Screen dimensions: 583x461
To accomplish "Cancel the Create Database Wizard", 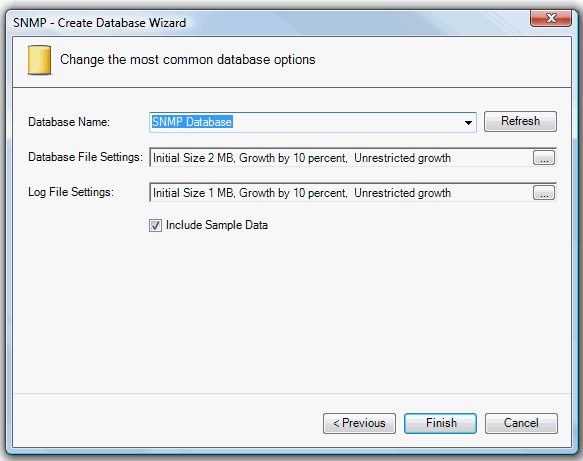I will tap(521, 423).
